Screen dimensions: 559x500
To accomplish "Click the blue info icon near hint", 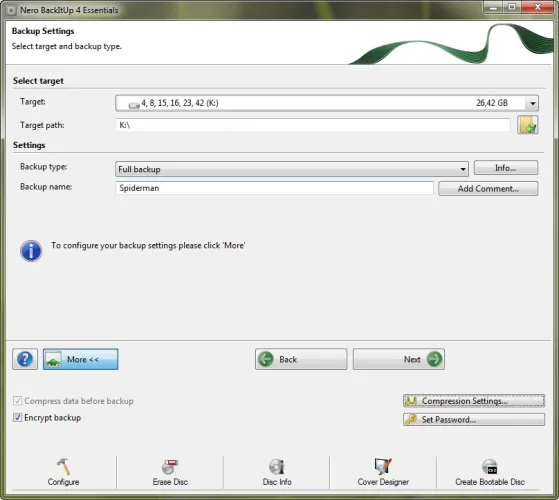I will pos(31,251).
